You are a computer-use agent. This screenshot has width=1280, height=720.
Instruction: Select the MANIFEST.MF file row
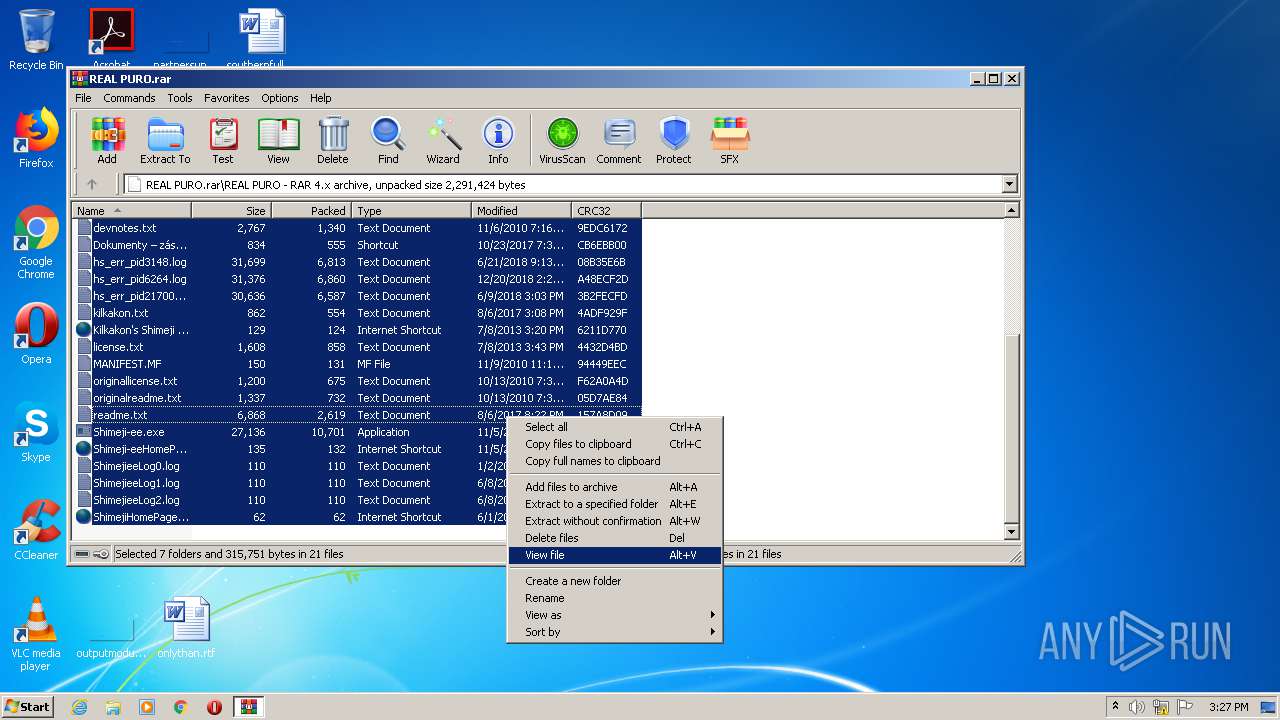[357, 364]
